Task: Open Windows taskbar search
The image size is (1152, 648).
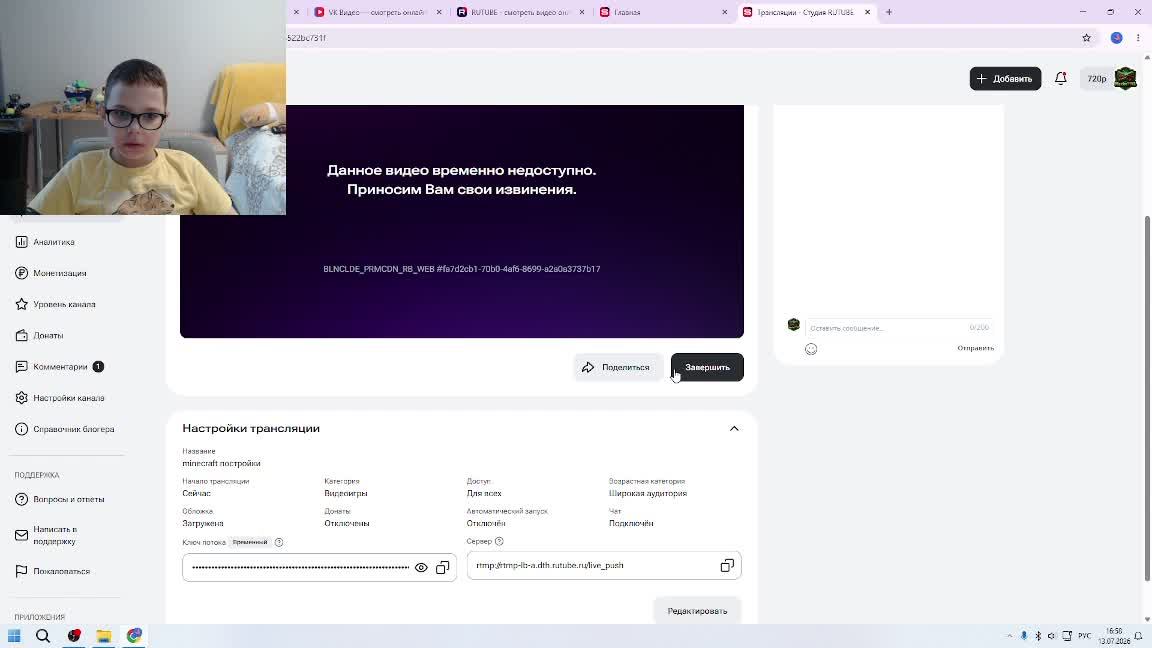Action: click(43, 636)
